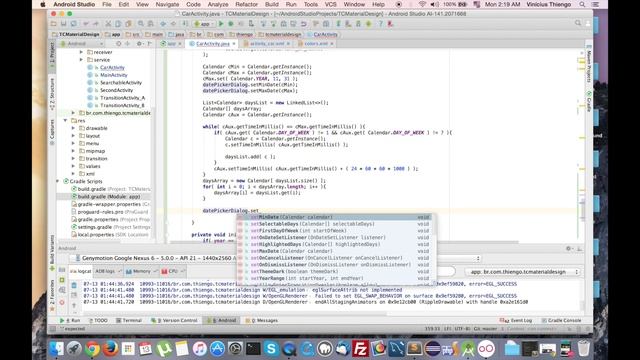This screenshot has height=360, width=640.
Task: Click the green Run app play button
Action: 221,24
